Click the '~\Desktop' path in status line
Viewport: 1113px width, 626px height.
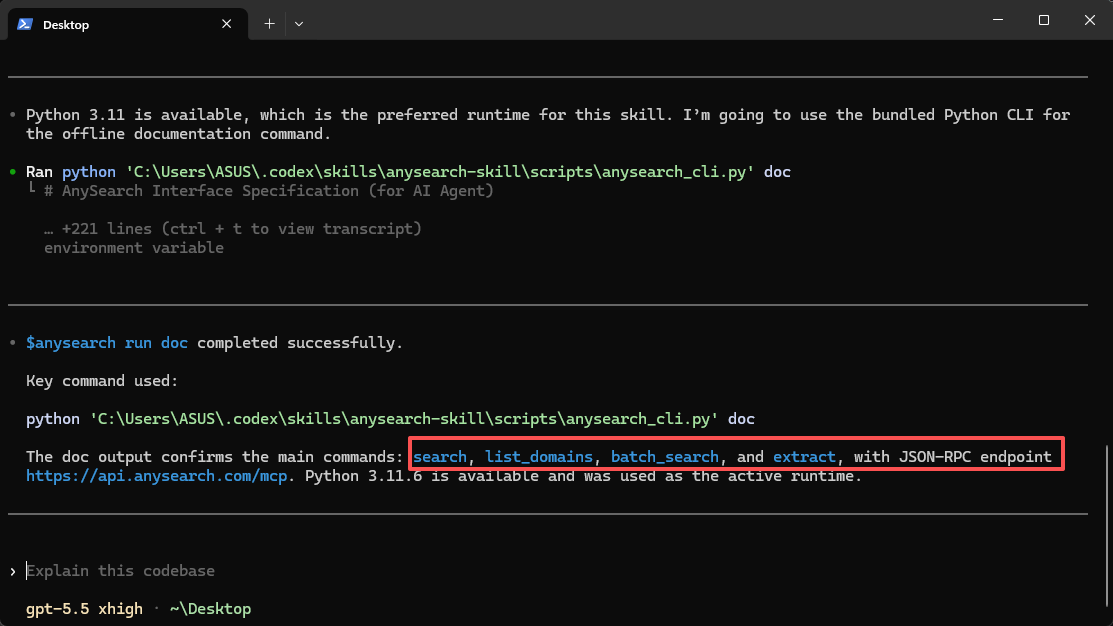tap(210, 609)
